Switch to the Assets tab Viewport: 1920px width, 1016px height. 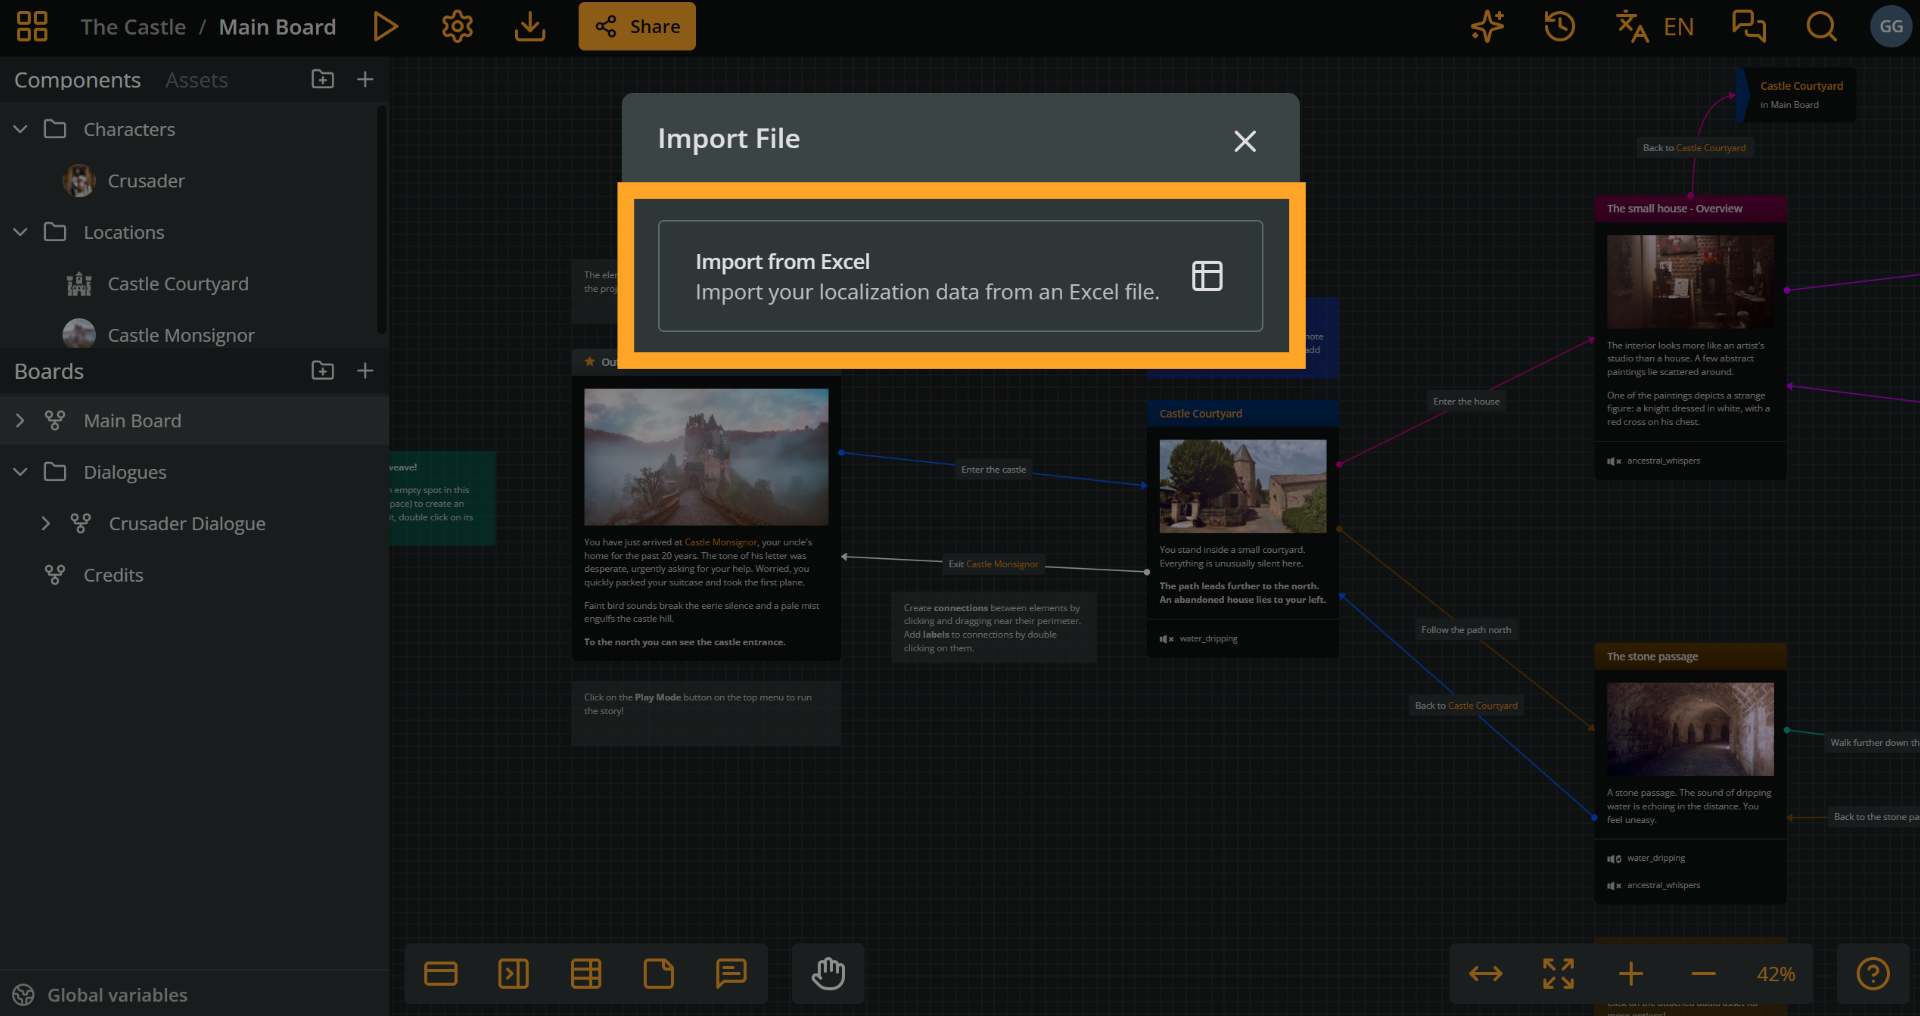point(196,80)
